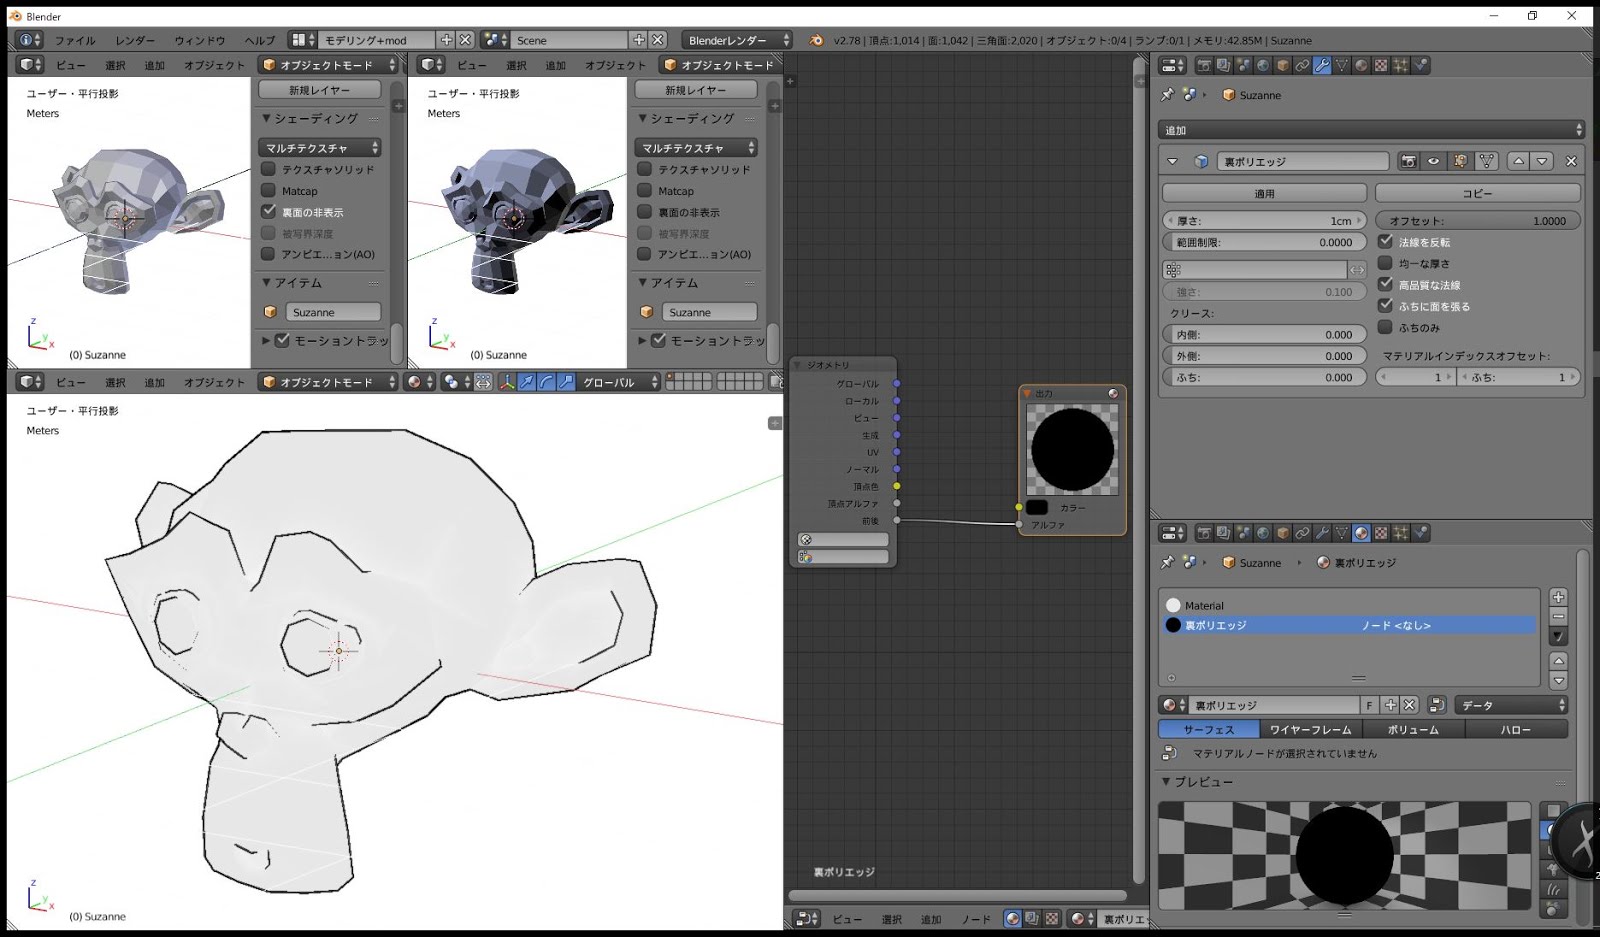Image resolution: width=1600 pixels, height=937 pixels.
Task: Open render camera tab in upper properties
Action: pyautogui.click(x=1204, y=65)
